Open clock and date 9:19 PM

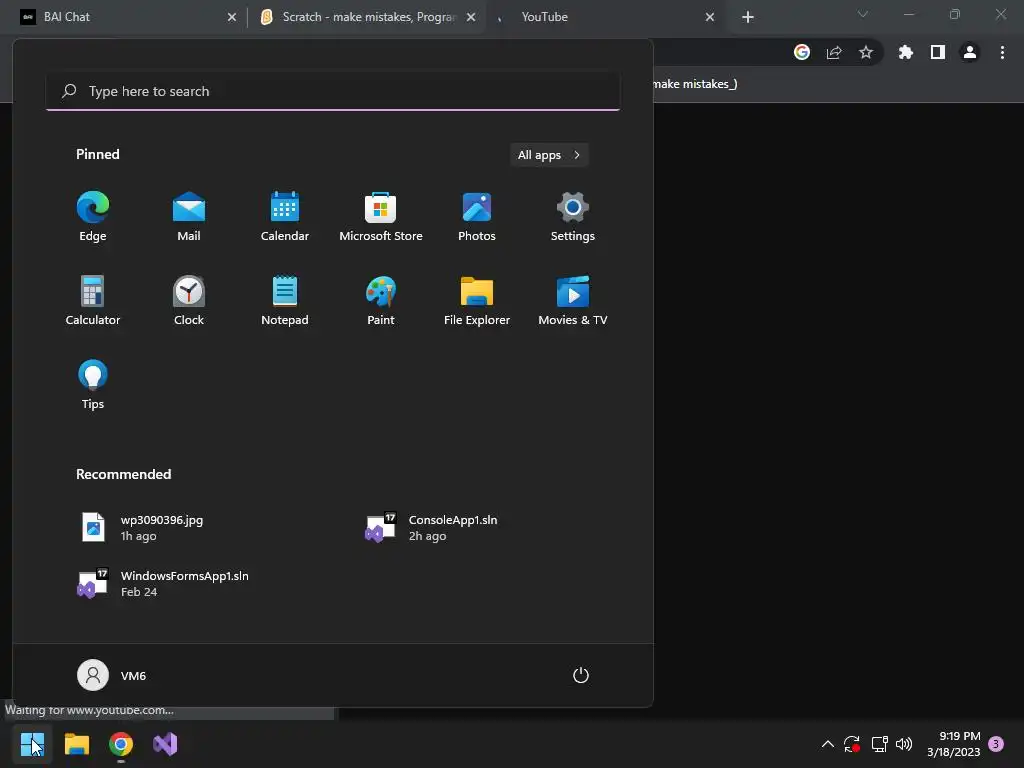(x=953, y=744)
